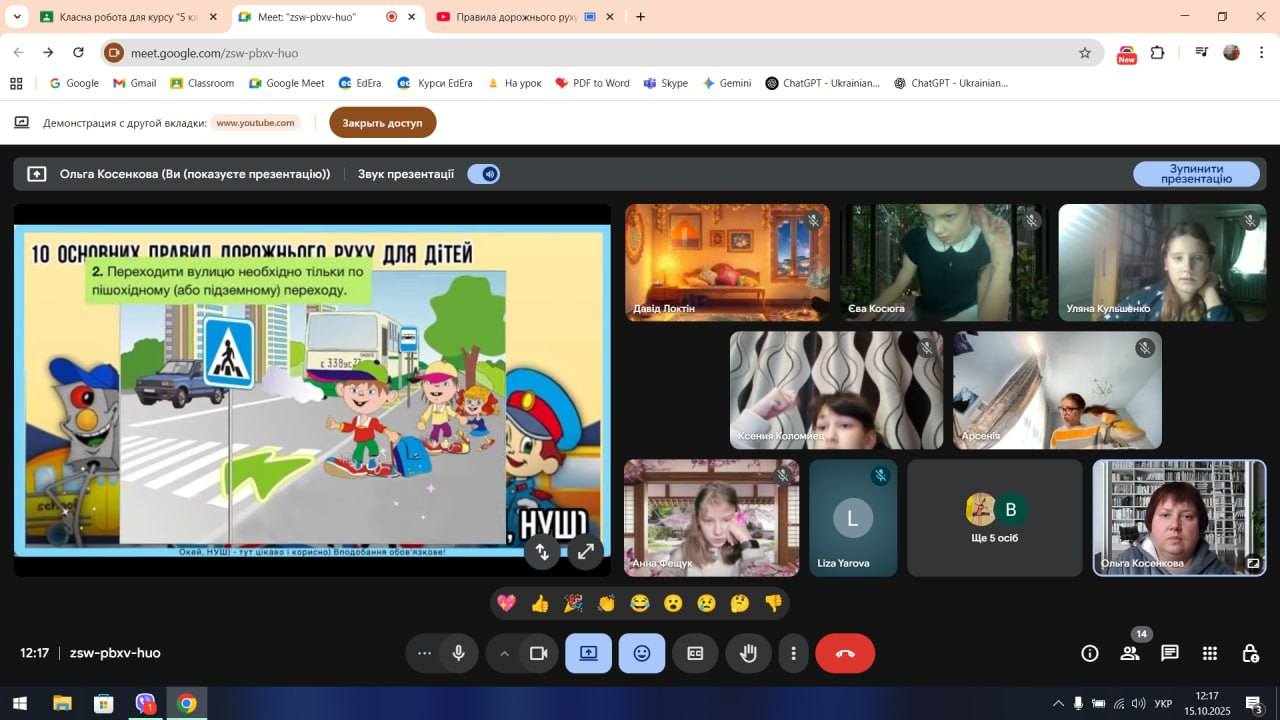Turn off the camera
This screenshot has width=1280, height=720.
[x=539, y=654]
